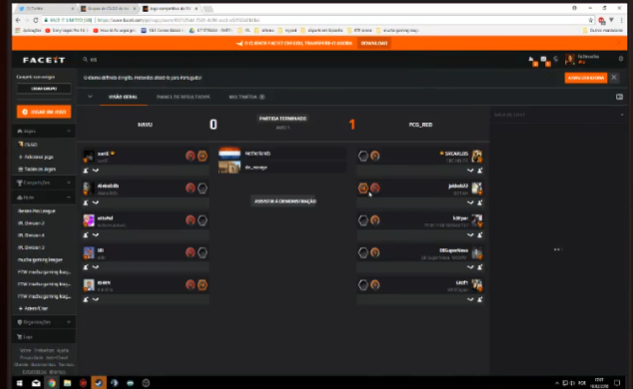
Task: Click add-friend icon under NAVU captain
Action: pos(86,170)
